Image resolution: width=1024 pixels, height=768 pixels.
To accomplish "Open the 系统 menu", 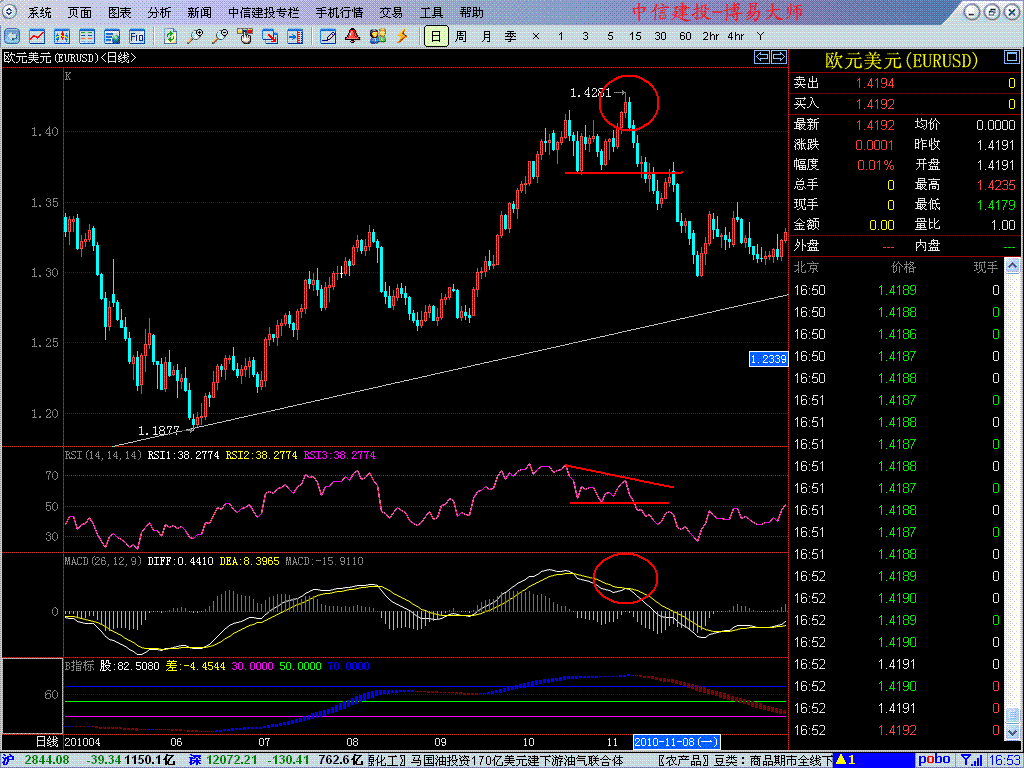I will 39,12.
